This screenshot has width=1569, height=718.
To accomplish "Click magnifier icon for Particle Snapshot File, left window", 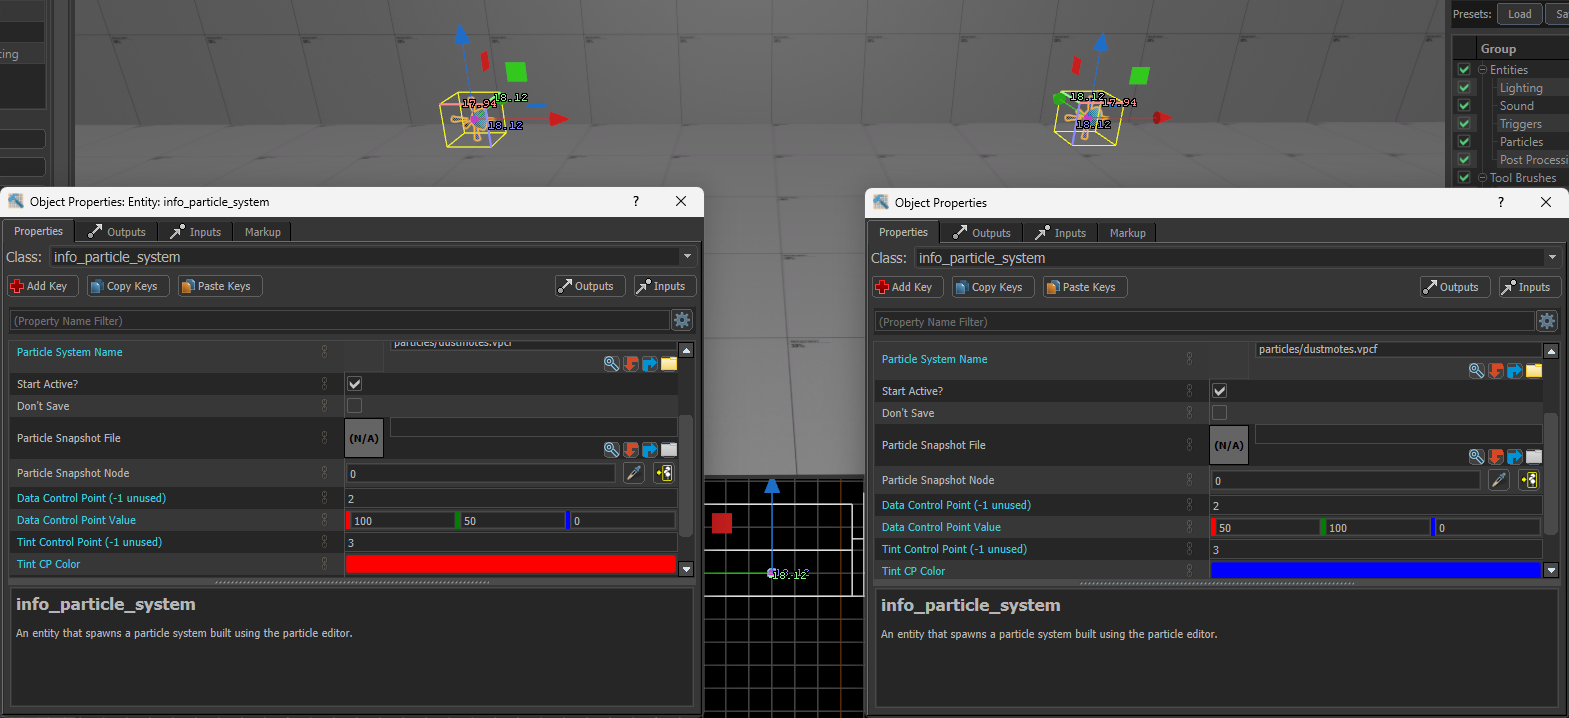I will tap(611, 450).
